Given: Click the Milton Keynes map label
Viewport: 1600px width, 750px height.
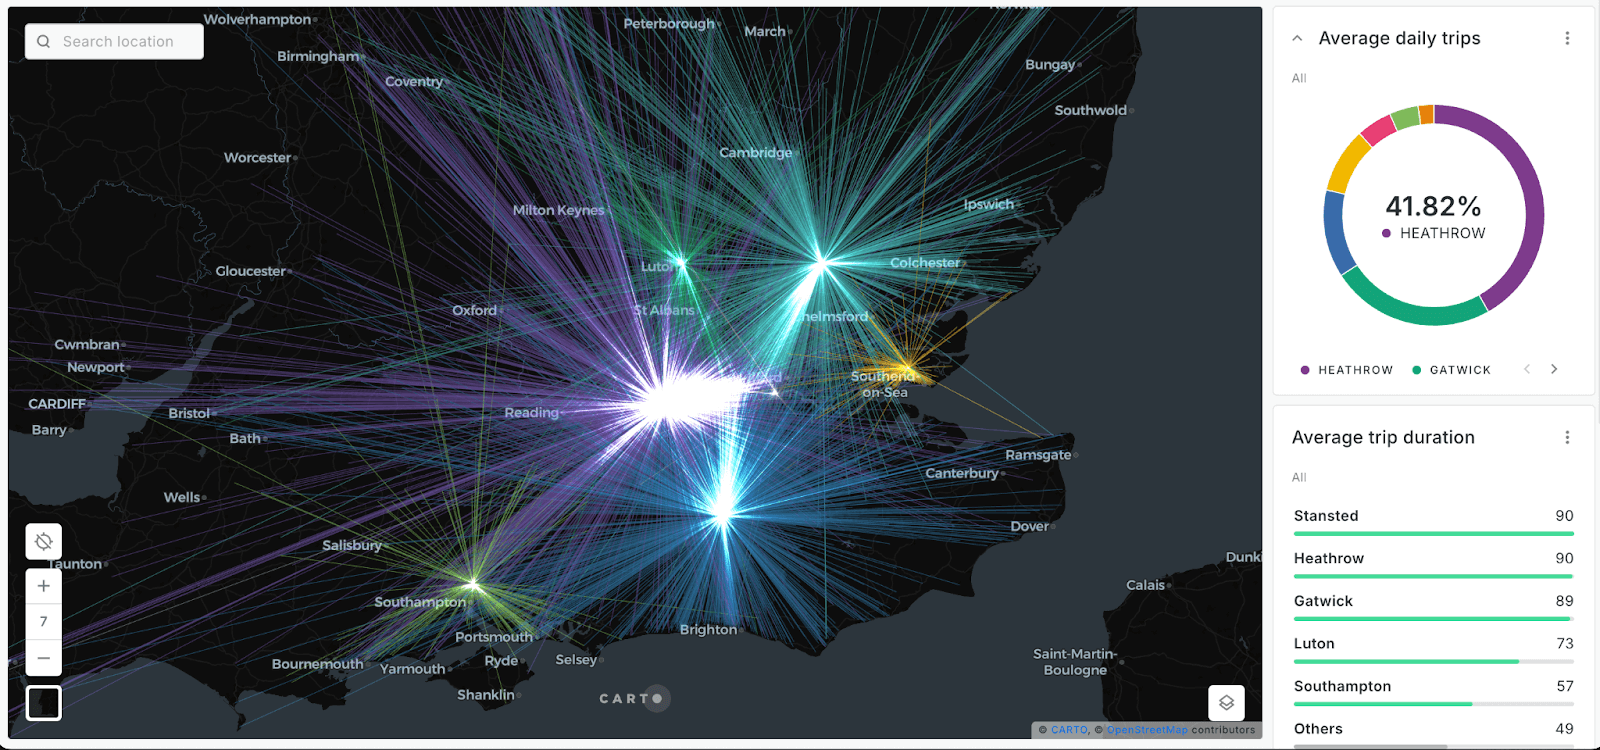Looking at the screenshot, I should click(558, 210).
